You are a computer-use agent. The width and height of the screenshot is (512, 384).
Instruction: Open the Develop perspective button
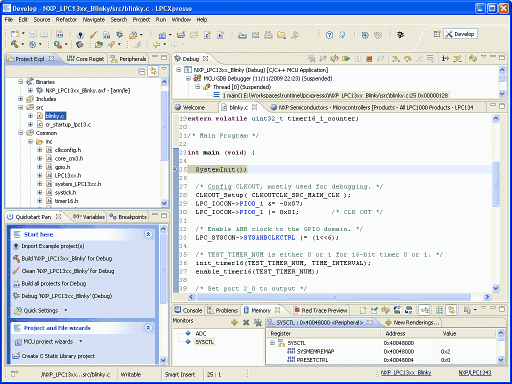(x=460, y=34)
